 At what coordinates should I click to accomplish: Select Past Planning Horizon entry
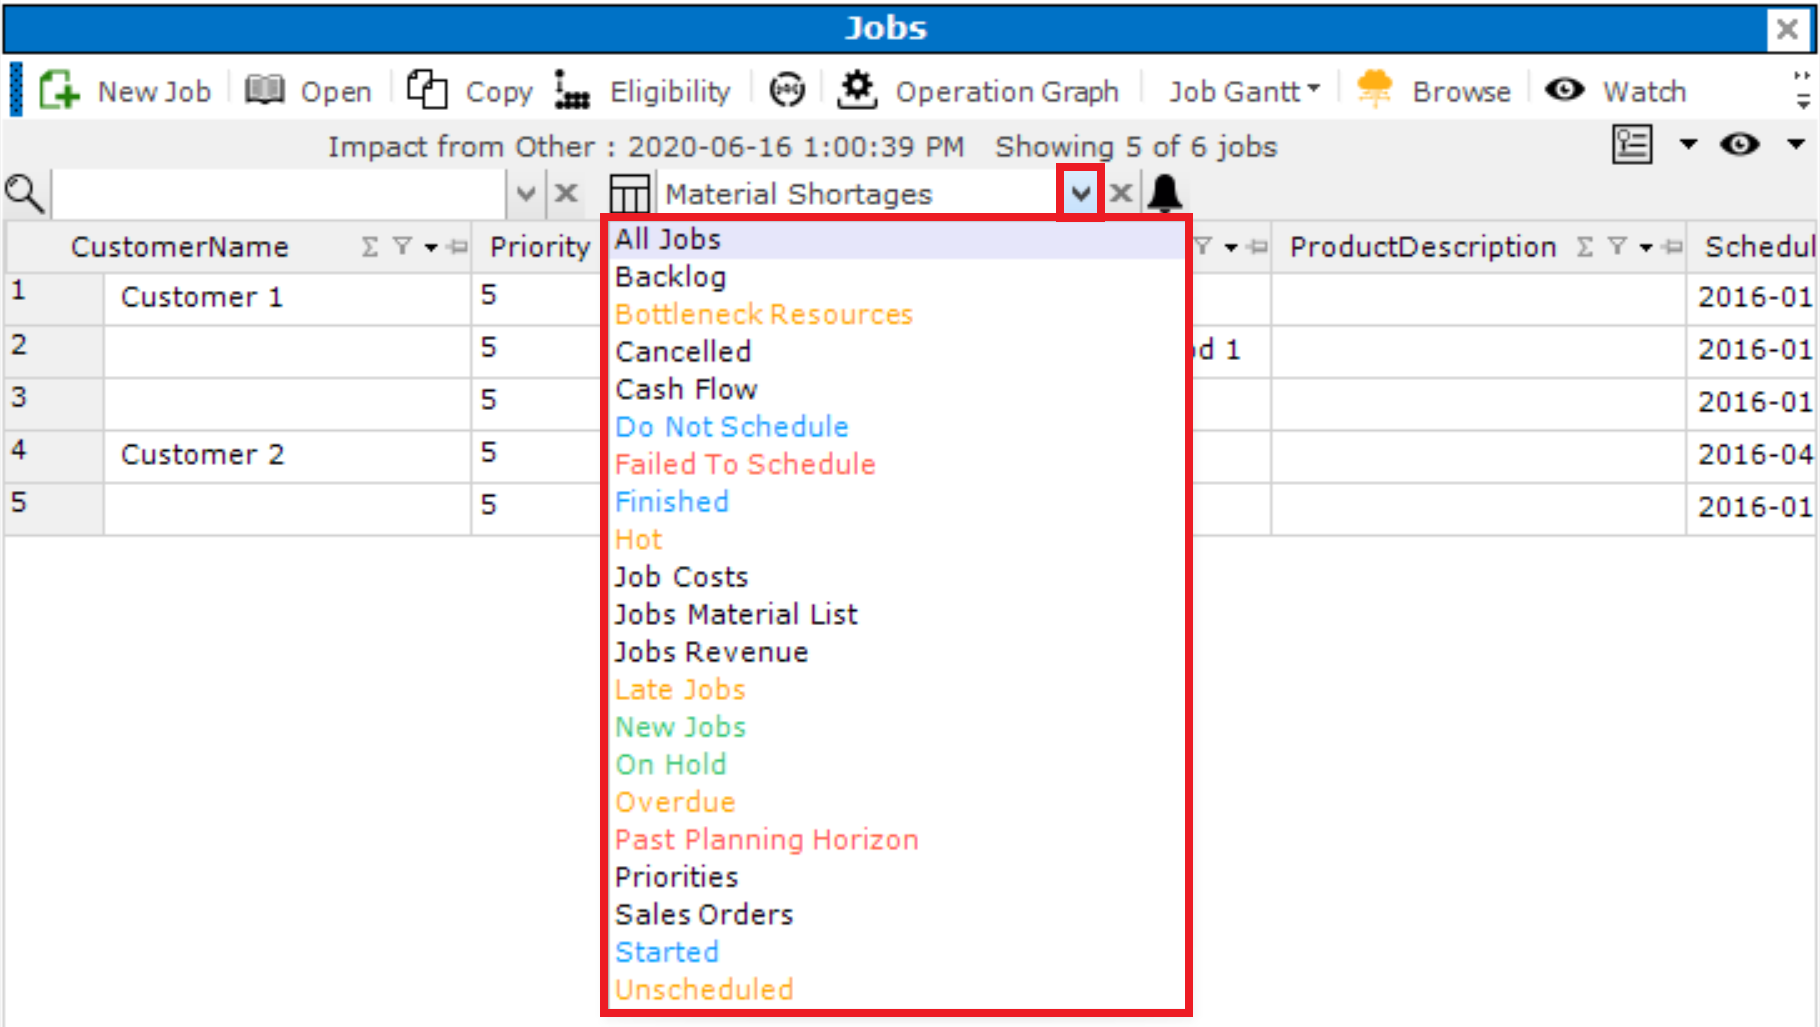coord(897,840)
